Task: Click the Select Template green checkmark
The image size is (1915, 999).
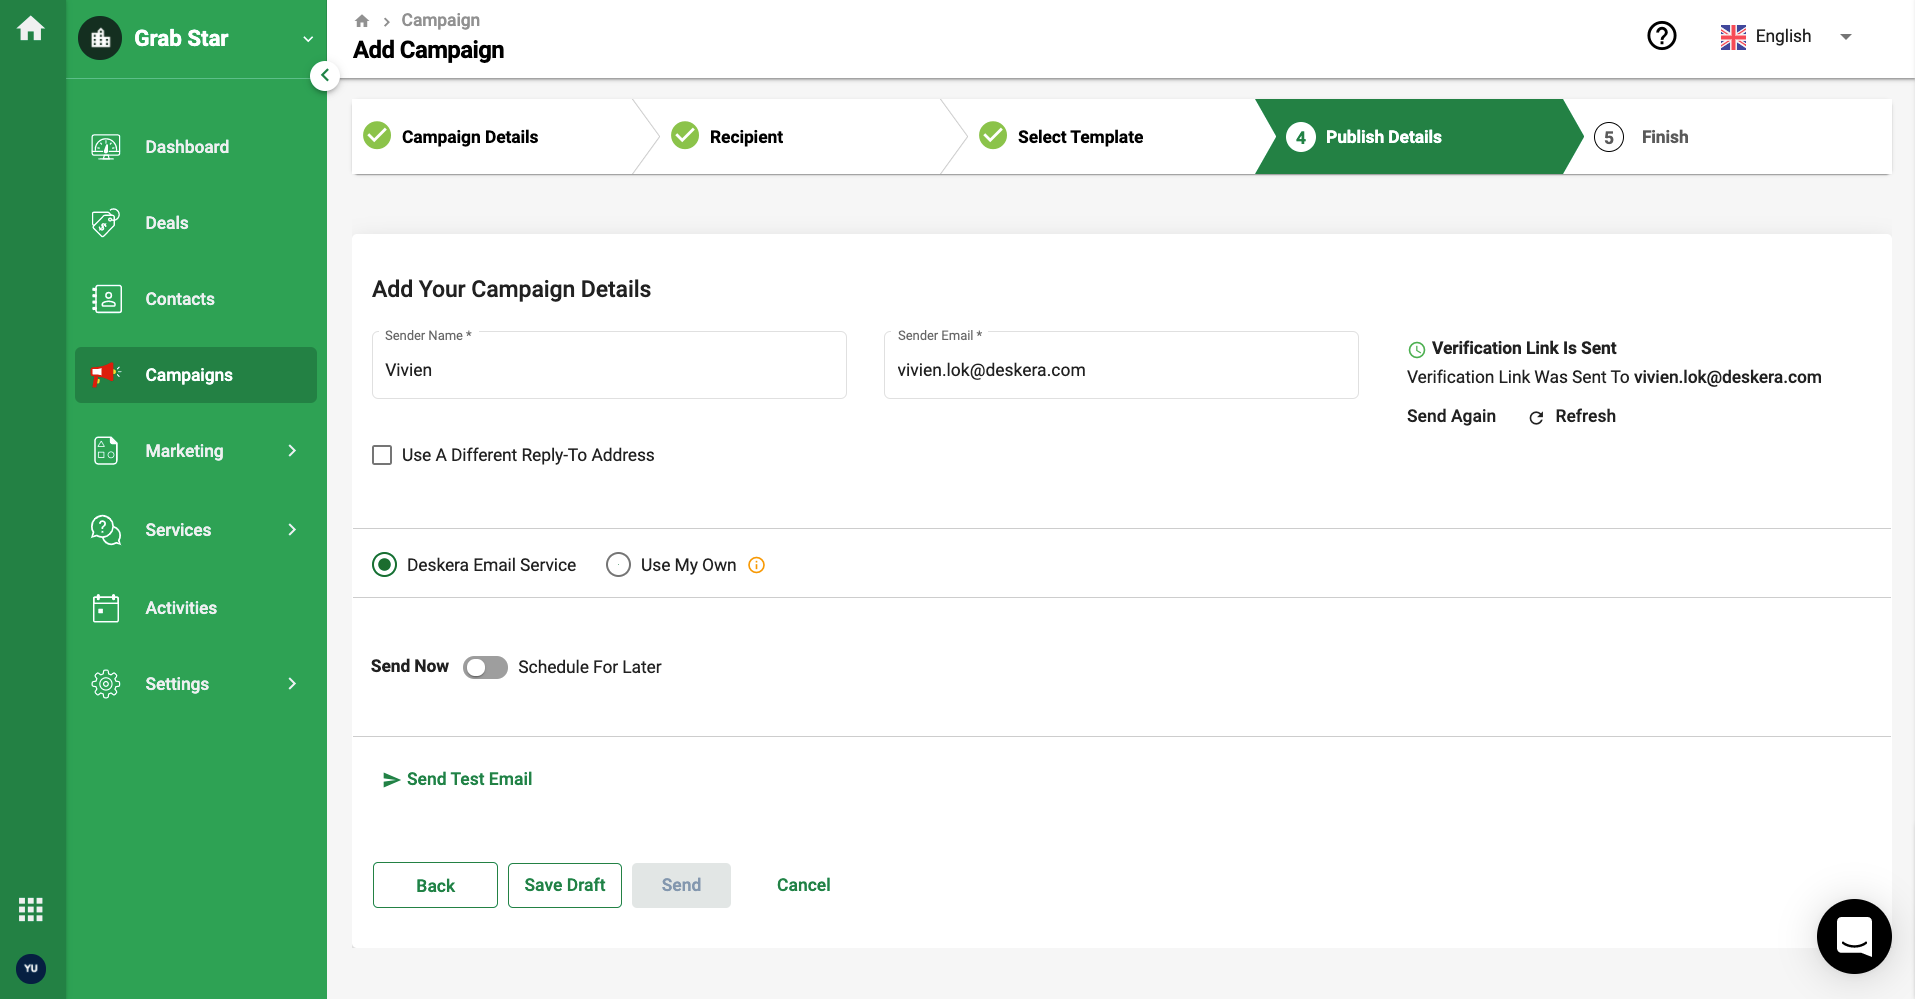Action: point(993,135)
